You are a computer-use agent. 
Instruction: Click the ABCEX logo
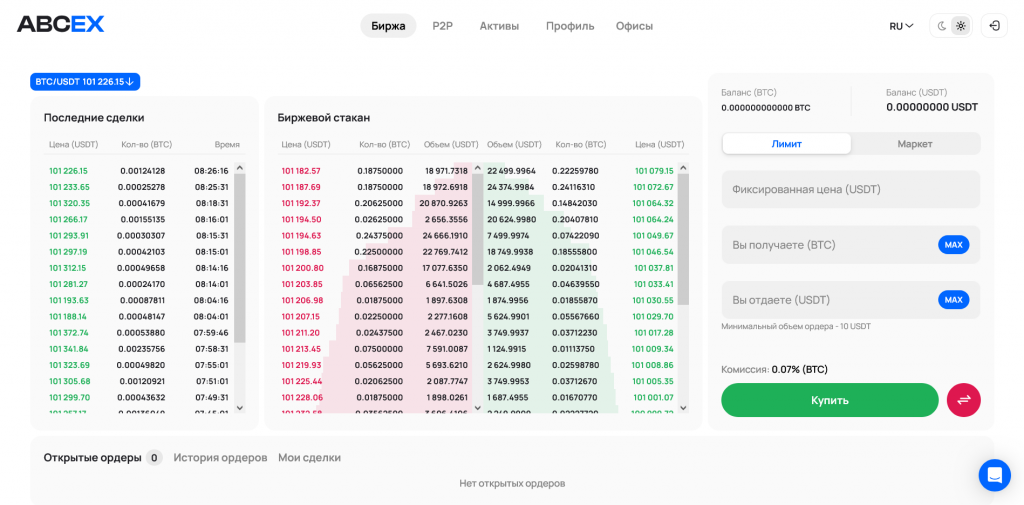point(61,25)
